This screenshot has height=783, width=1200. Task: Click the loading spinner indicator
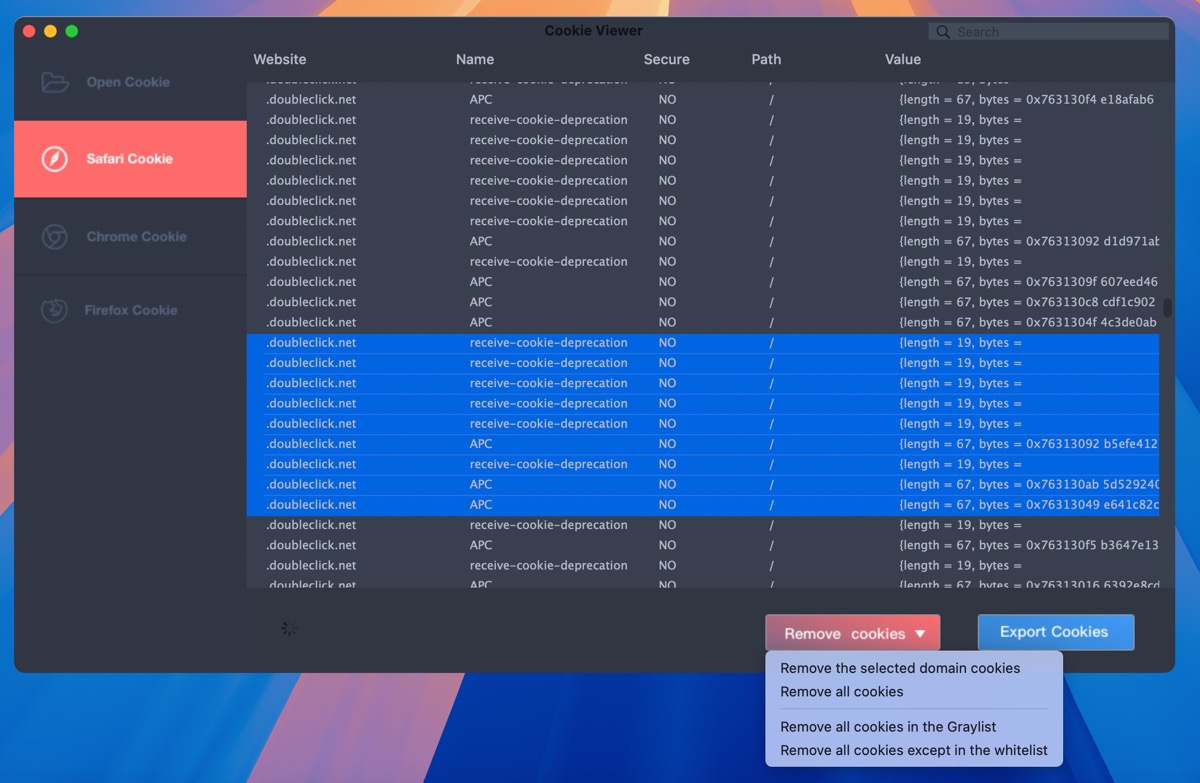click(290, 628)
